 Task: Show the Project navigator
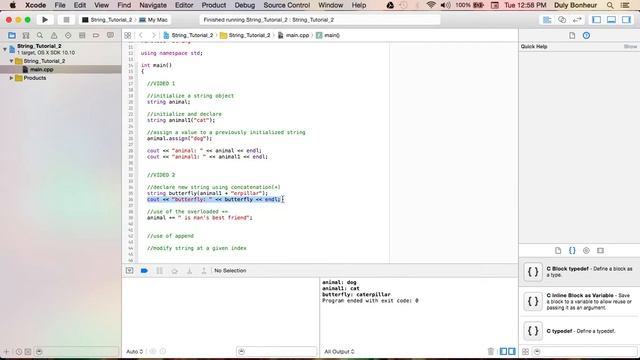coord(12,36)
